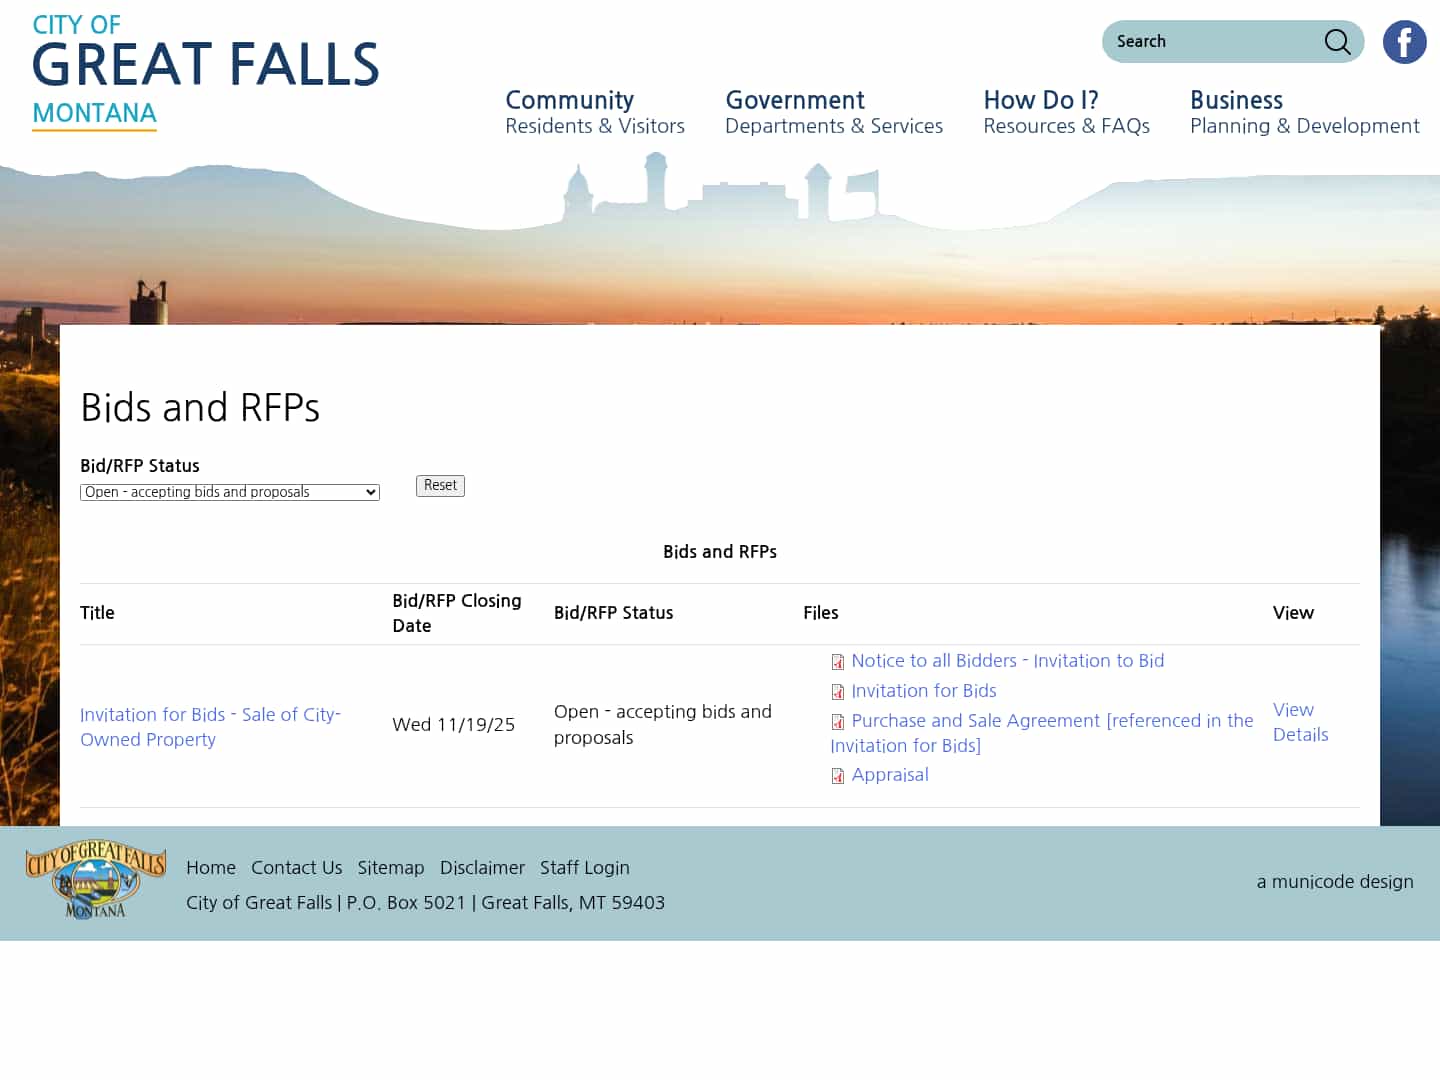Click the search magnifying glass icon
The height and width of the screenshot is (1080, 1440).
[x=1337, y=42]
